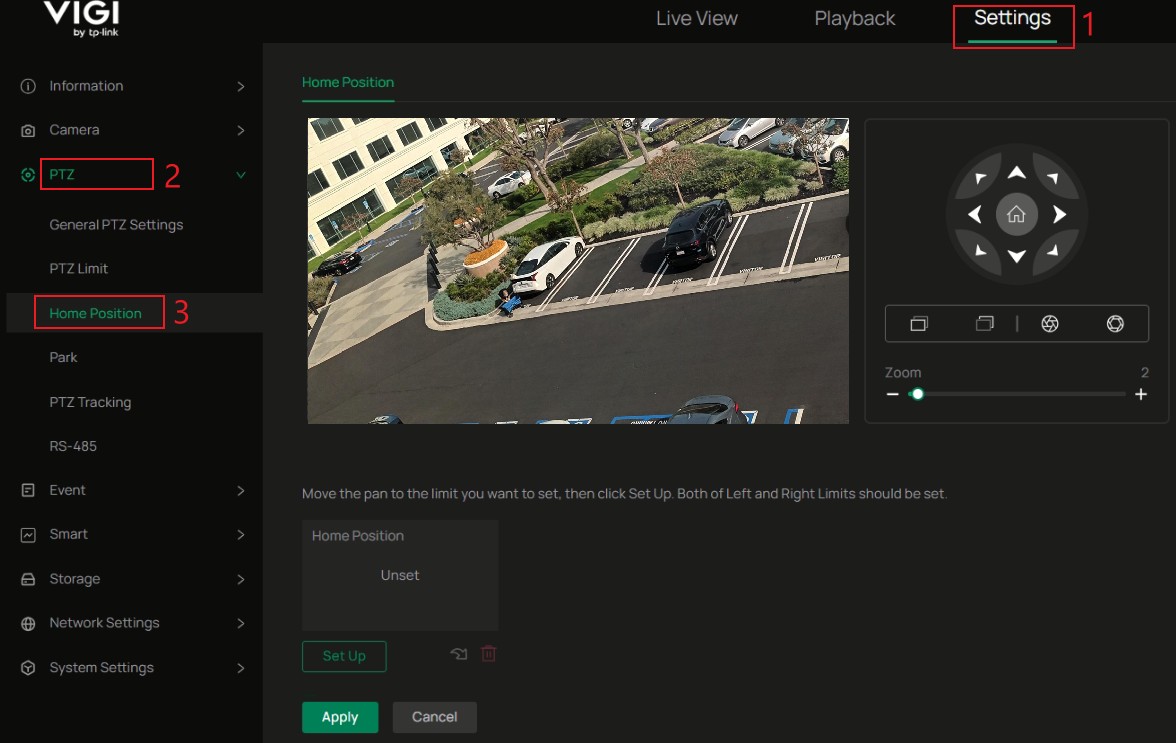Viewport: 1176px width, 743px height.
Task: Click the go-to home position arrow icon
Action: (x=458, y=654)
